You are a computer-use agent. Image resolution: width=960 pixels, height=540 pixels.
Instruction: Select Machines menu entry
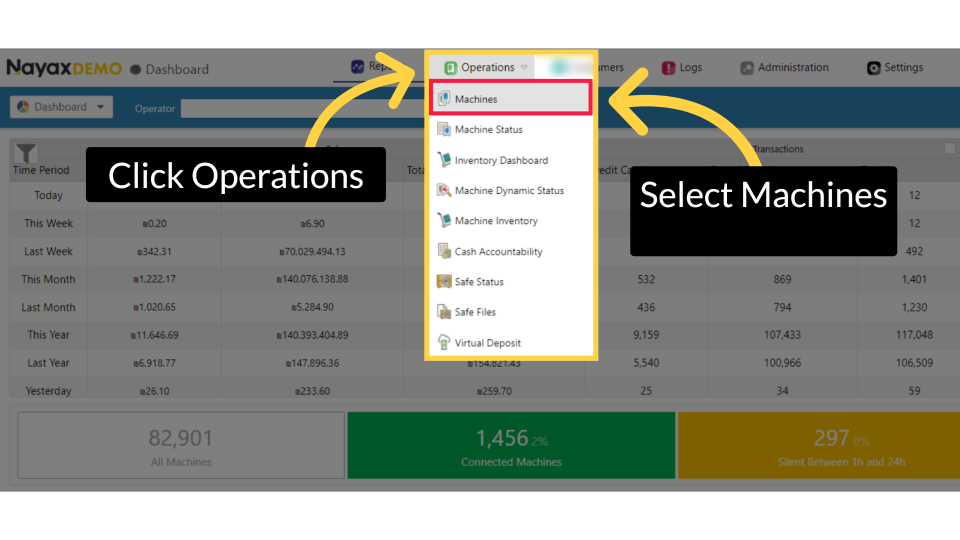point(511,99)
